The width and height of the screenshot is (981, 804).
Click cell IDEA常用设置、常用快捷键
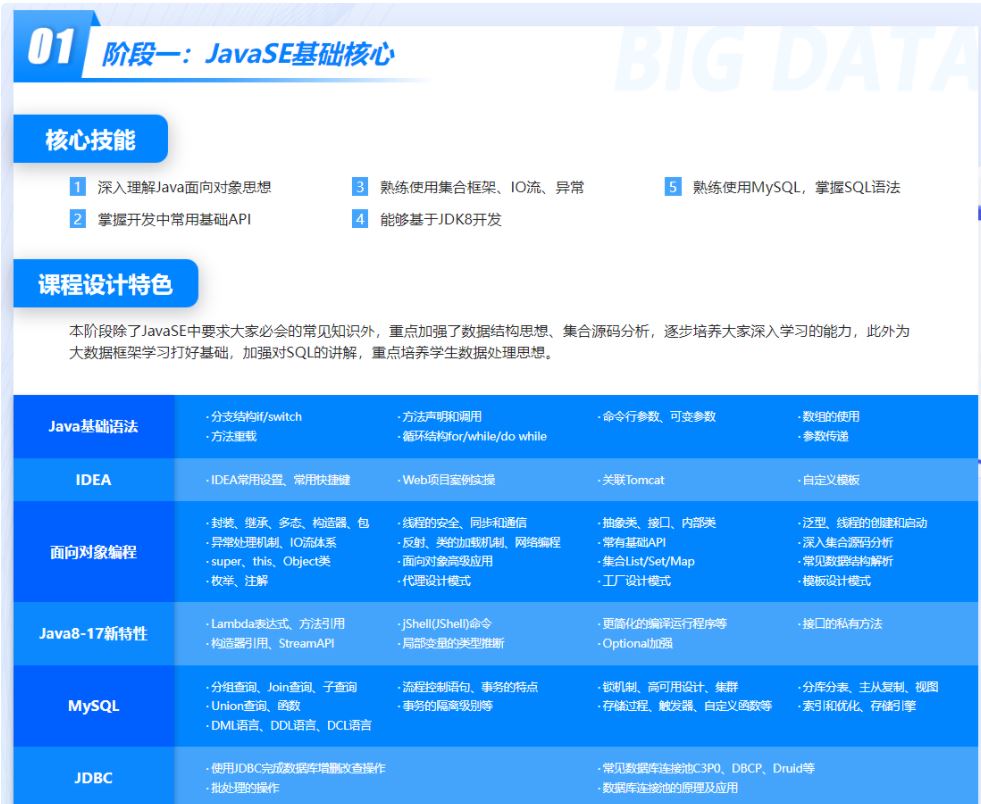point(278,480)
